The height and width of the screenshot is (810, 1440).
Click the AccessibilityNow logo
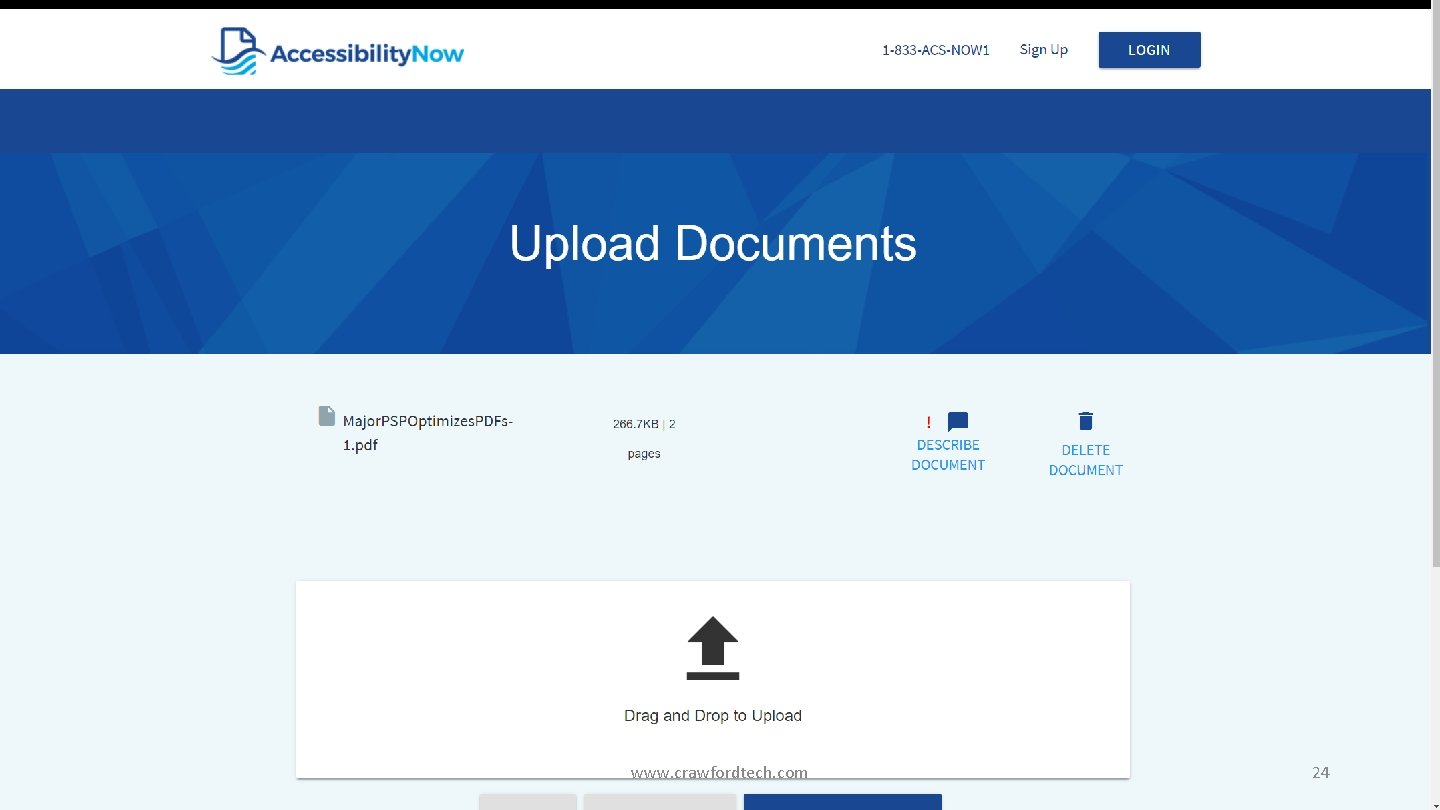pos(338,51)
